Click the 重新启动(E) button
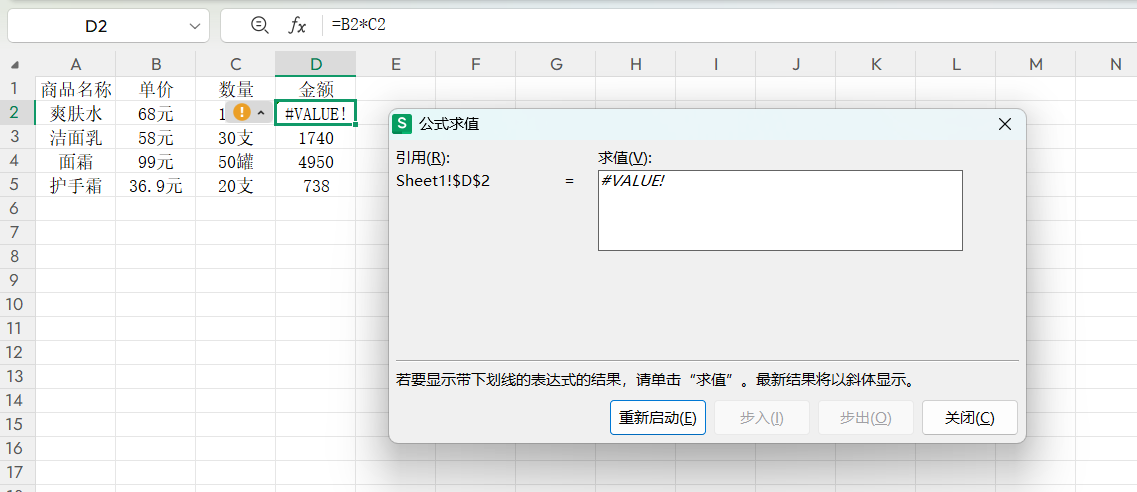 [658, 418]
